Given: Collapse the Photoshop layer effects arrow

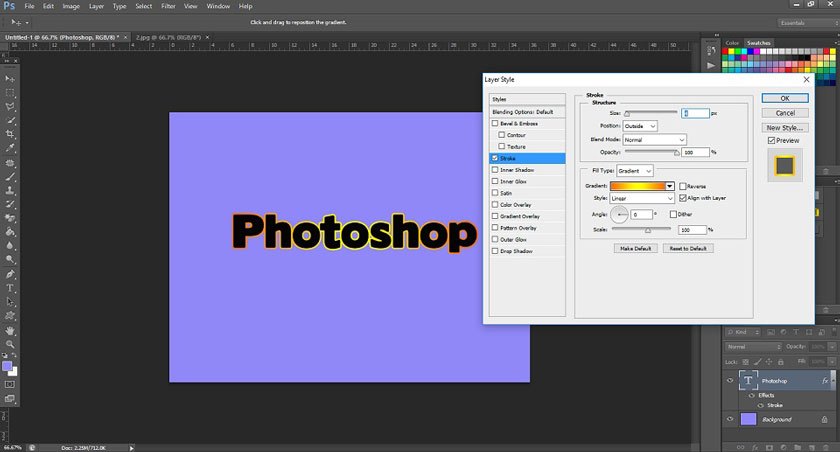Looking at the screenshot, I should click(x=832, y=381).
